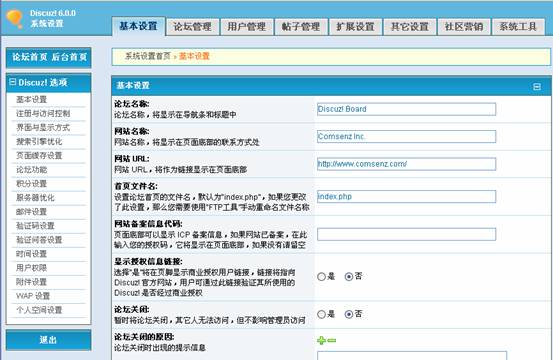
Task: Click the Discuz! logo icon
Action: point(14,19)
